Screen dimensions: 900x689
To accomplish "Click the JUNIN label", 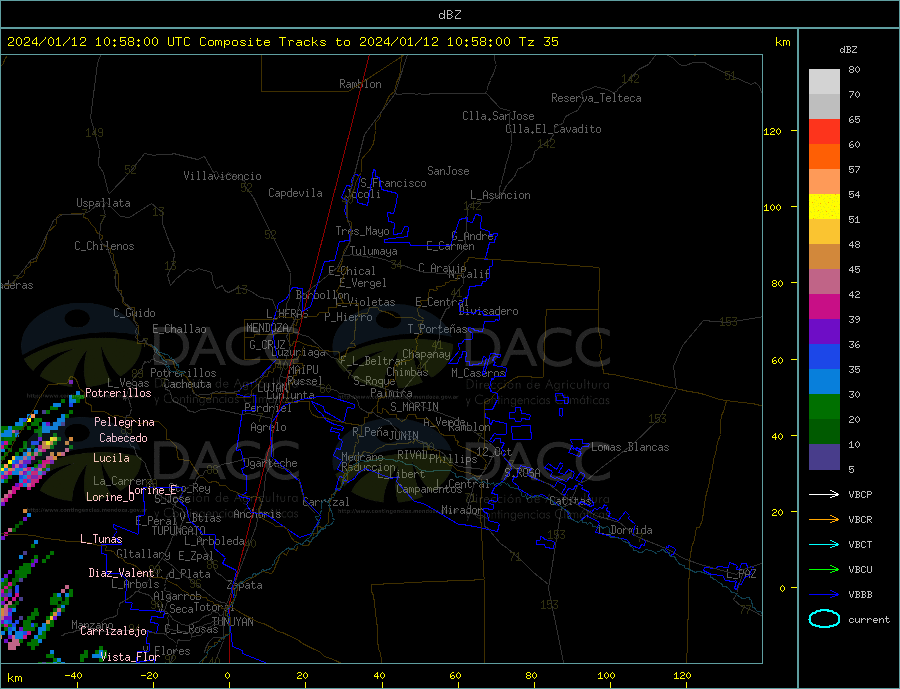I will click(x=404, y=436).
